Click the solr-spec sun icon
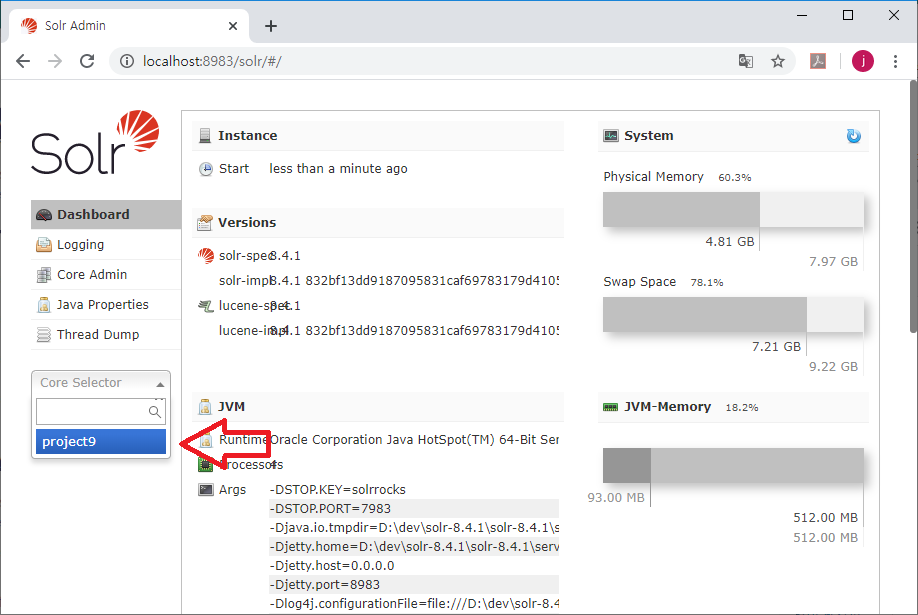 pyautogui.click(x=205, y=256)
